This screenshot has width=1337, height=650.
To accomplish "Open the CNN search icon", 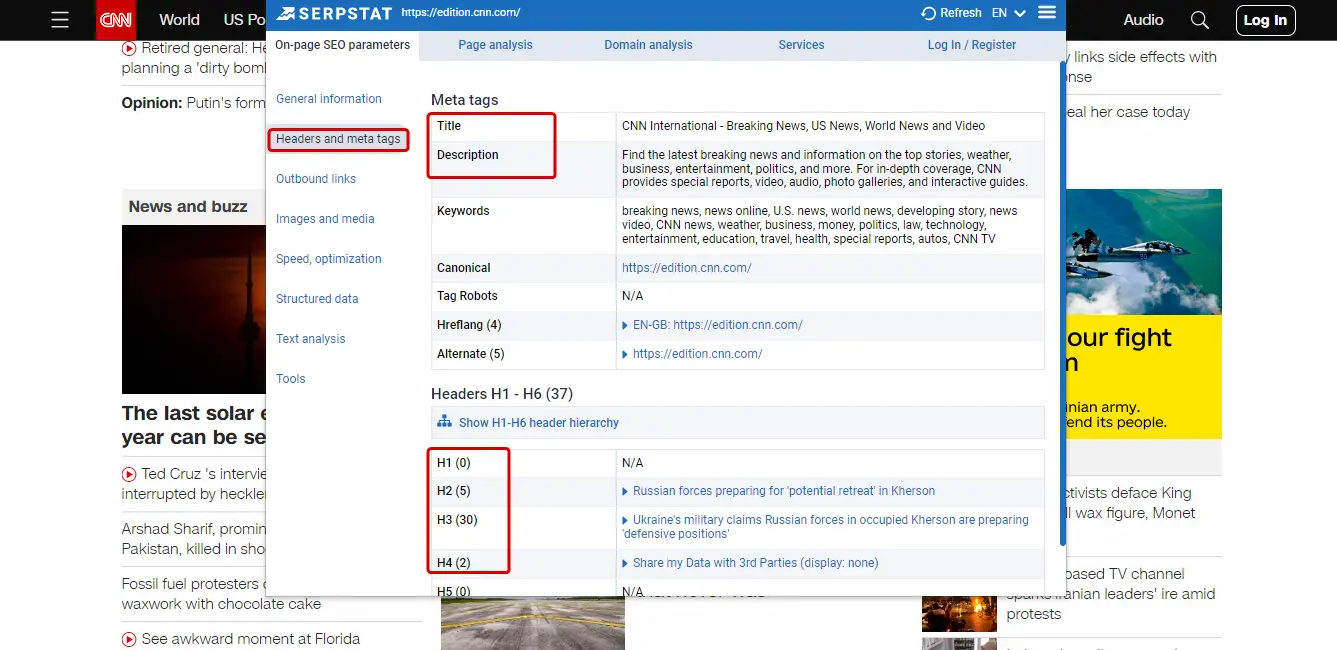I will coord(1200,20).
